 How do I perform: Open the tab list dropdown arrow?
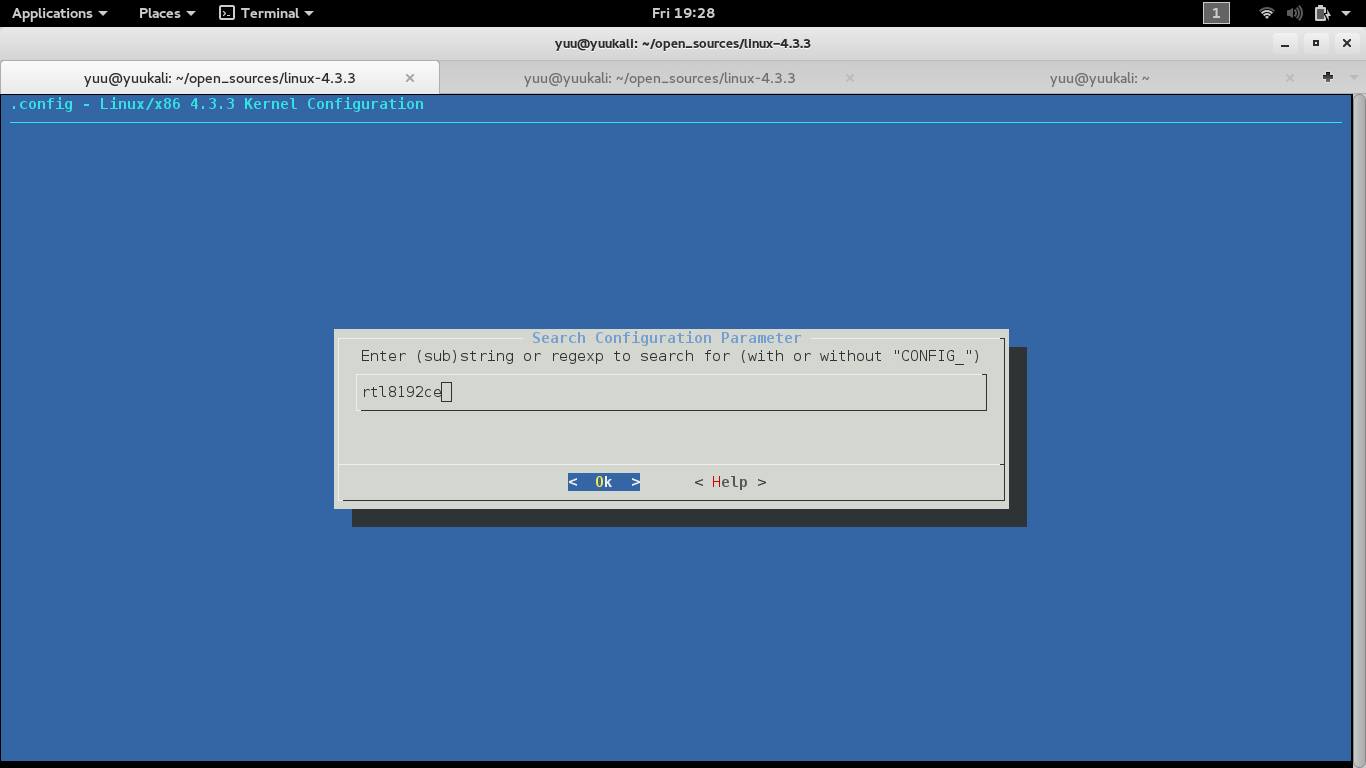point(1355,78)
